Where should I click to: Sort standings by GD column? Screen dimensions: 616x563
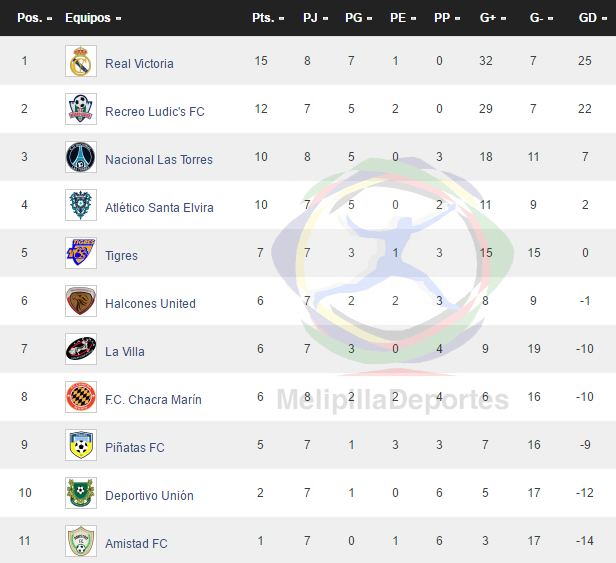tap(592, 18)
